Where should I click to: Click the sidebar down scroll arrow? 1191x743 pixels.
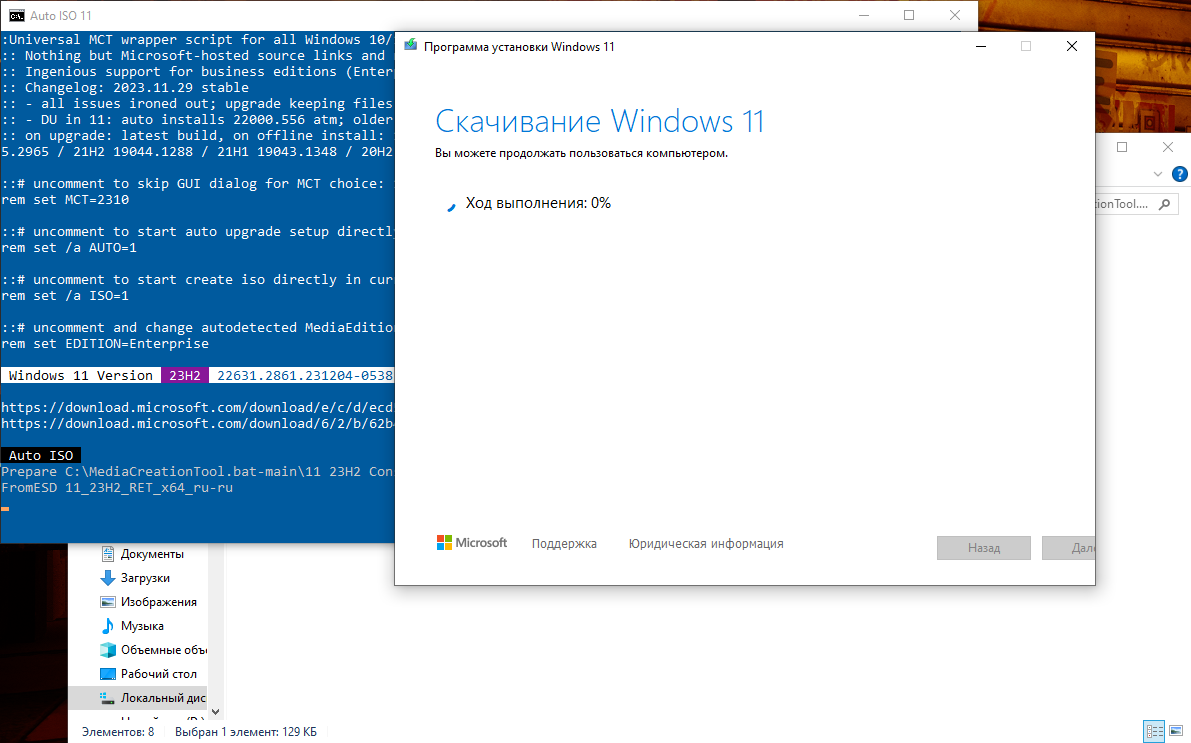click(214, 711)
